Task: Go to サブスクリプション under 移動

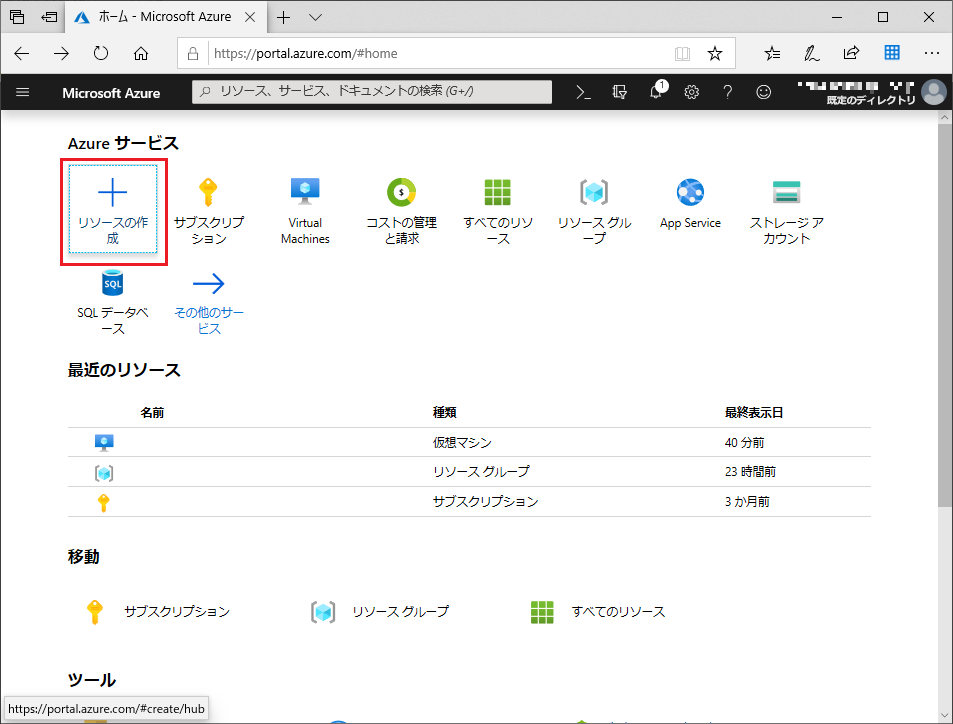Action: (x=158, y=612)
